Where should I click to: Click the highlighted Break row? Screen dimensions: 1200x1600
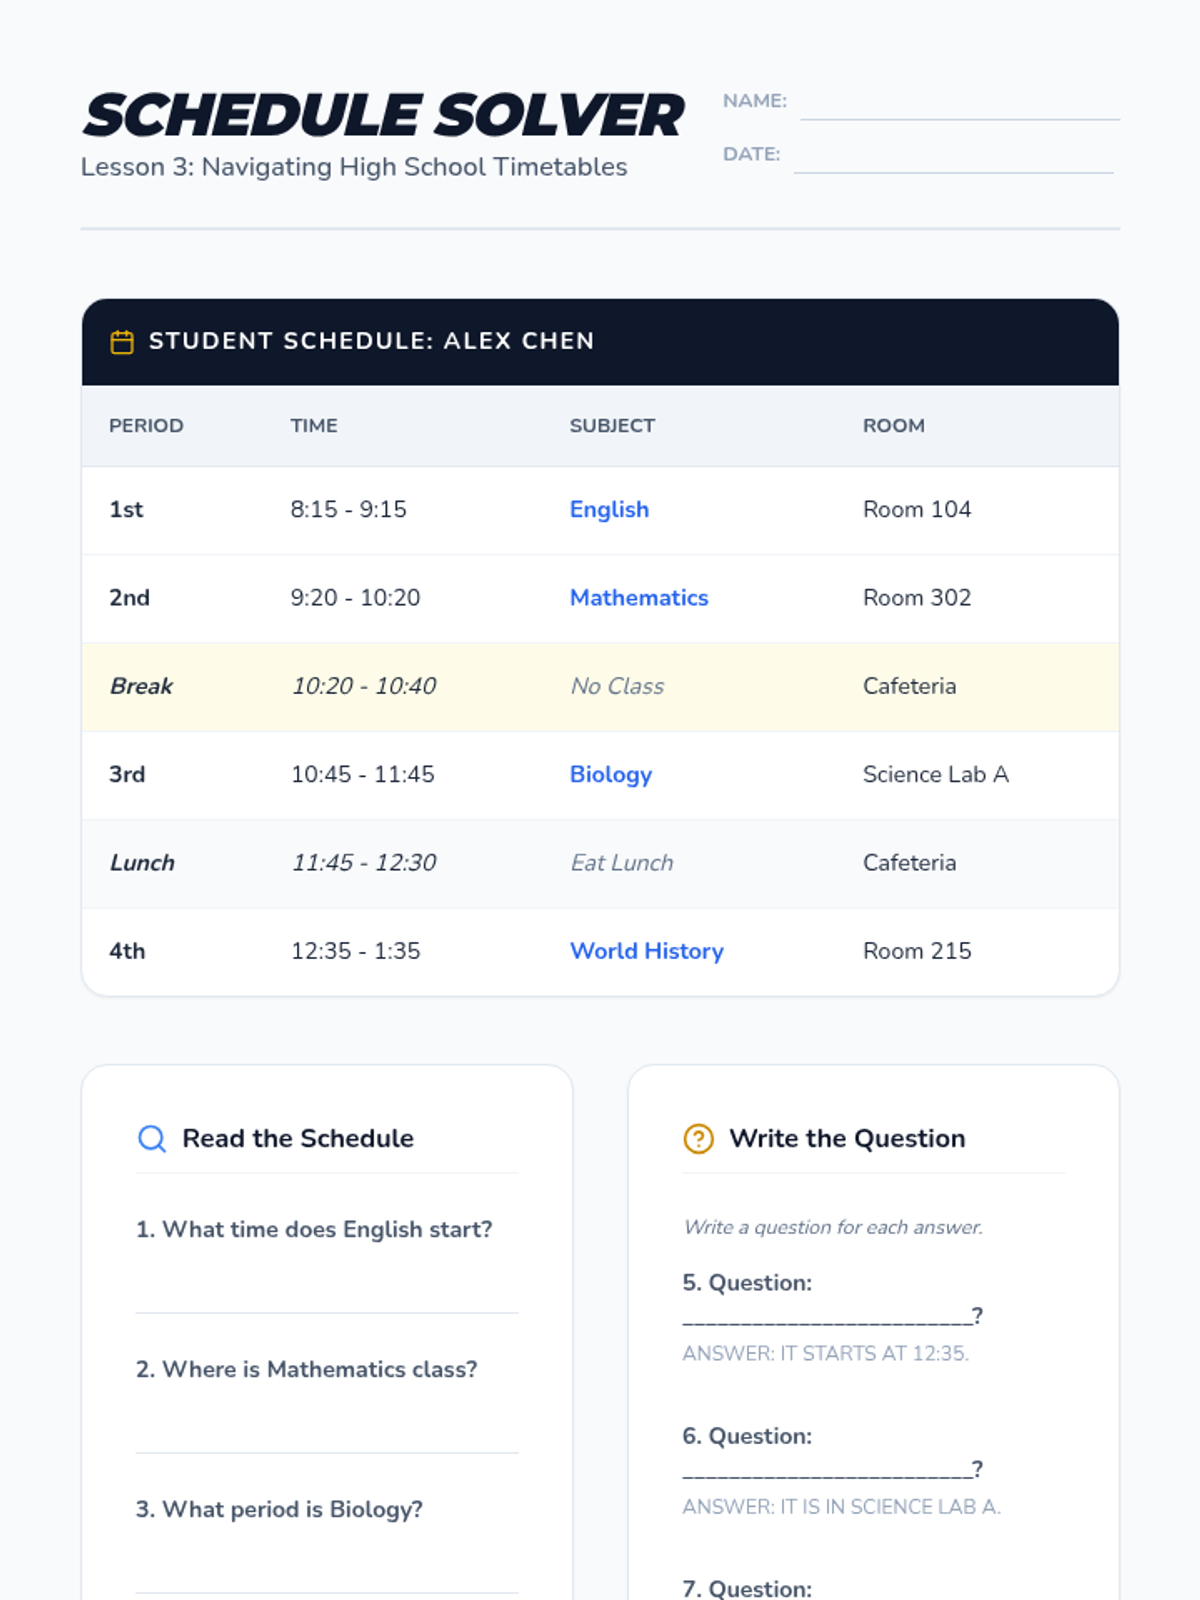600,687
